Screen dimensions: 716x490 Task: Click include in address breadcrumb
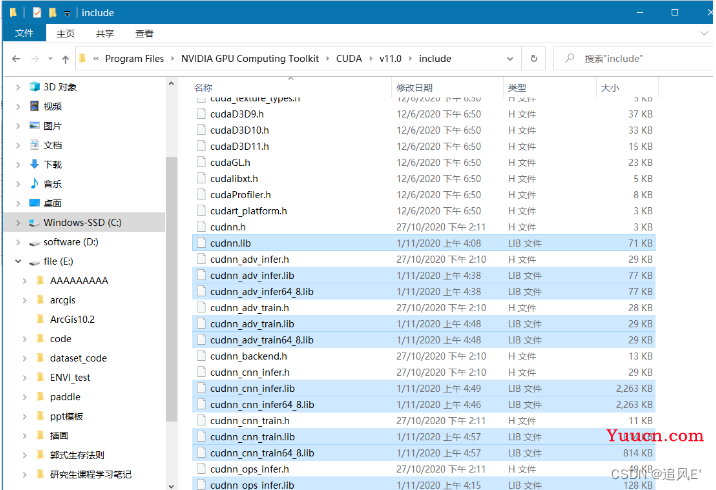tap(435, 58)
